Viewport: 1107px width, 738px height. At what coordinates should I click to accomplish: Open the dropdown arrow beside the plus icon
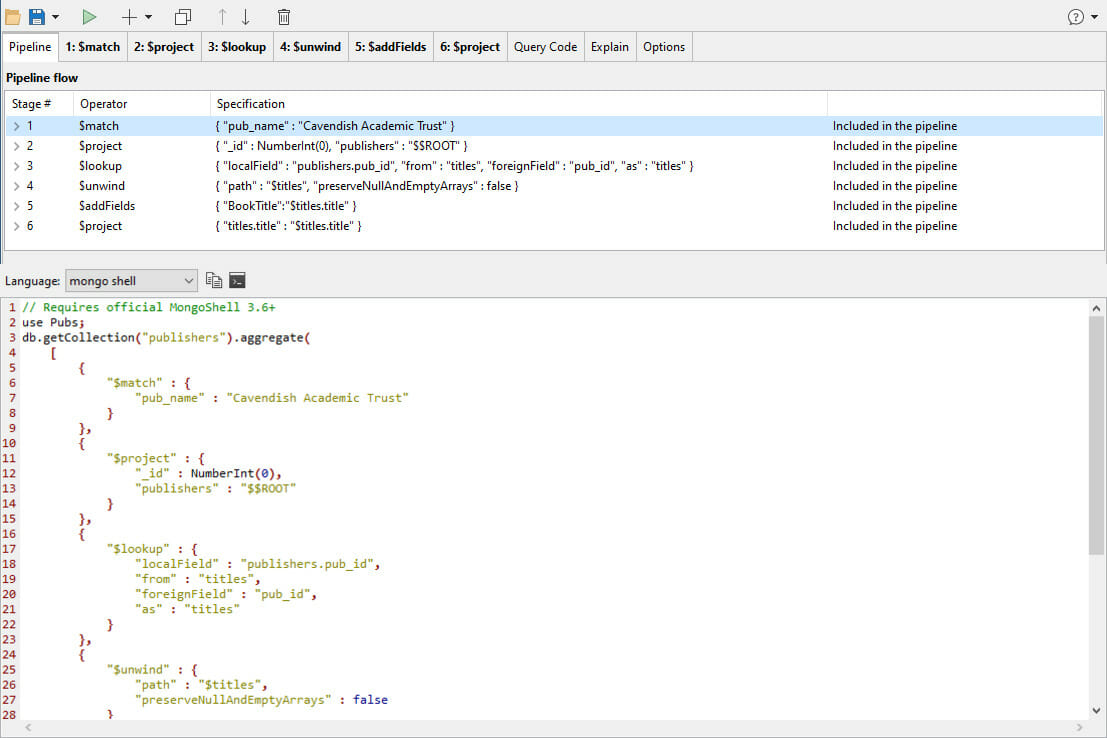[x=149, y=17]
